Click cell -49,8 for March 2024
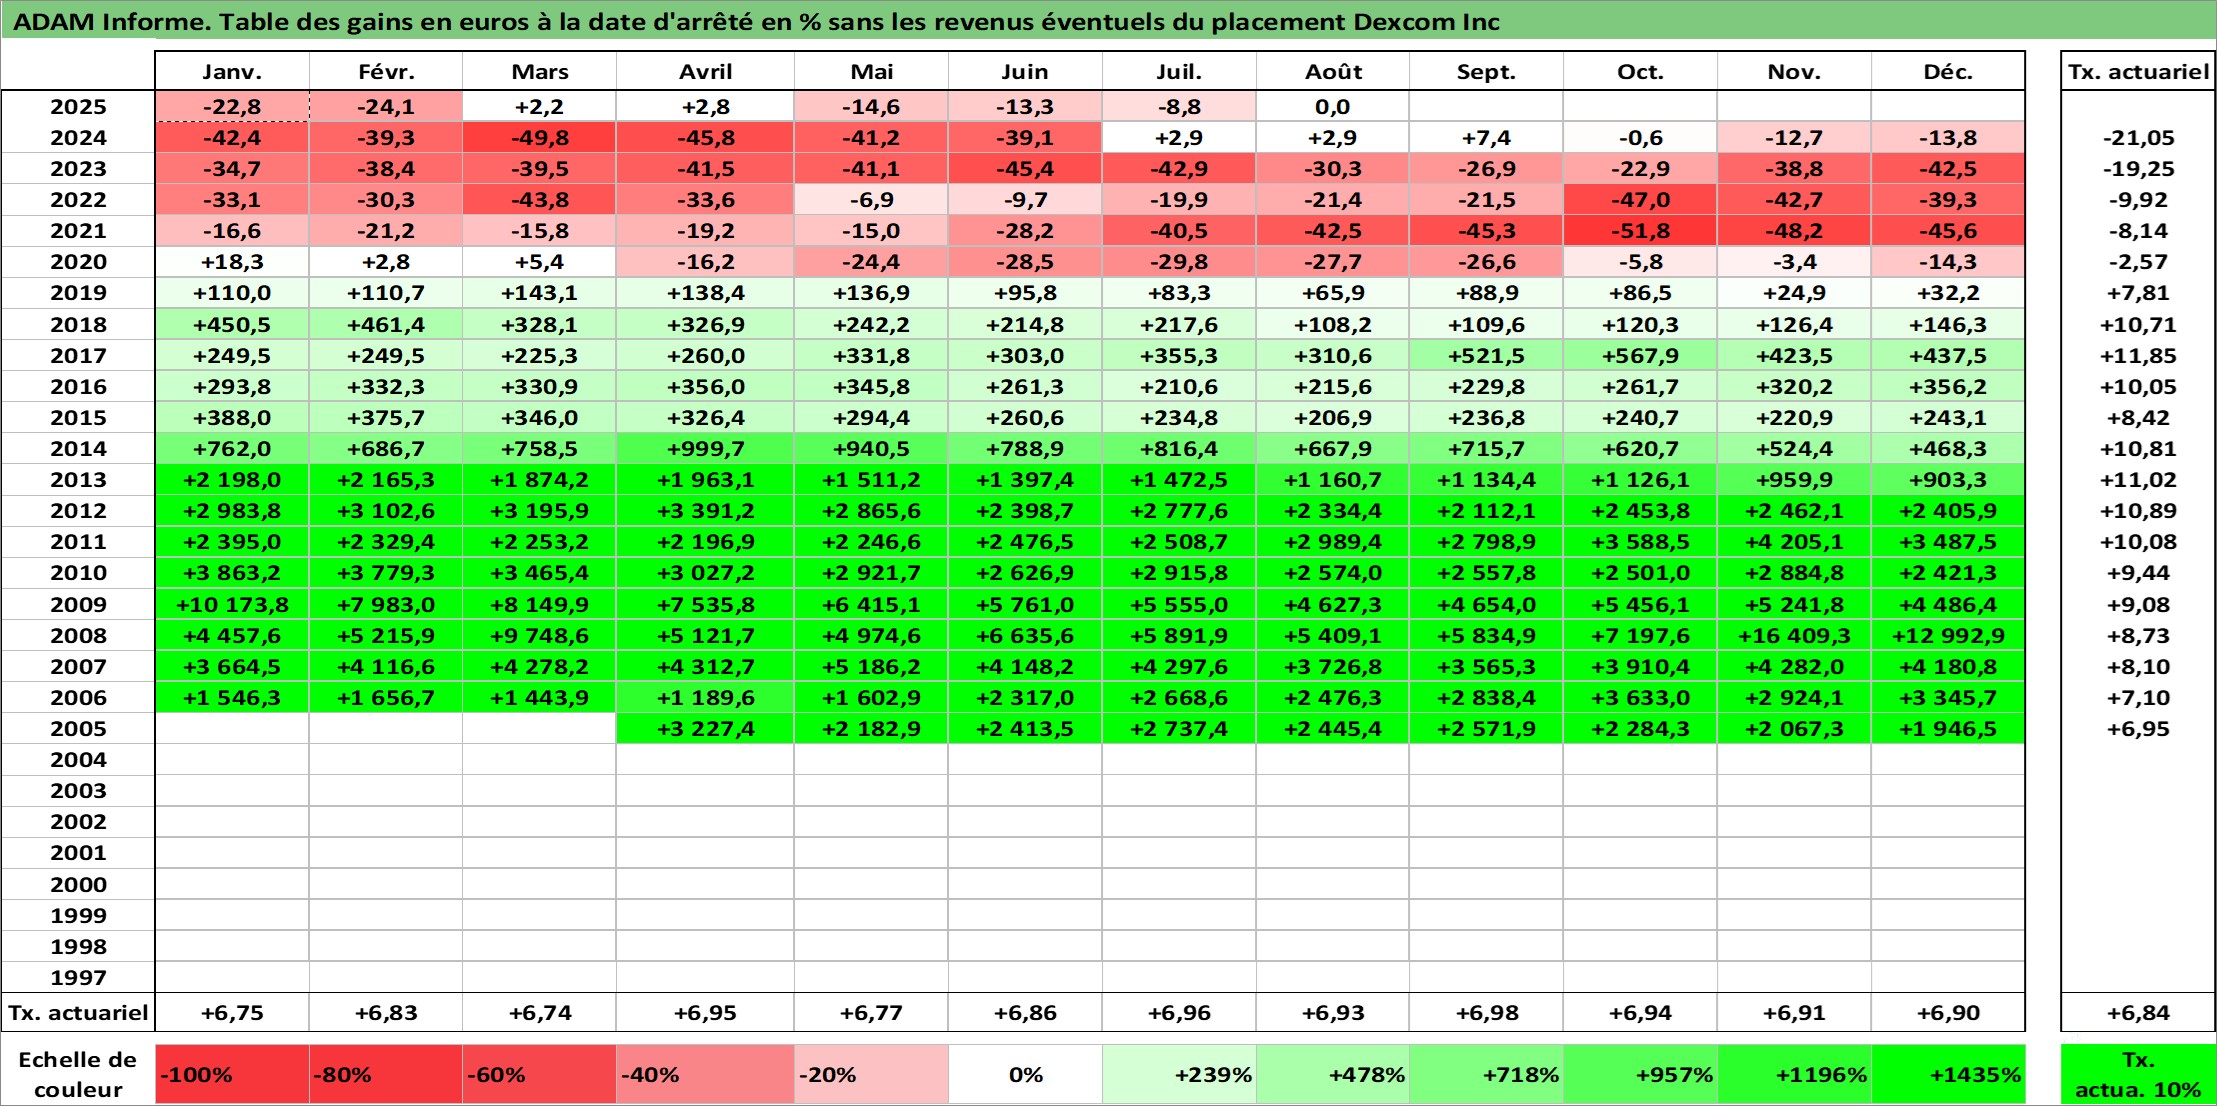 pos(539,138)
